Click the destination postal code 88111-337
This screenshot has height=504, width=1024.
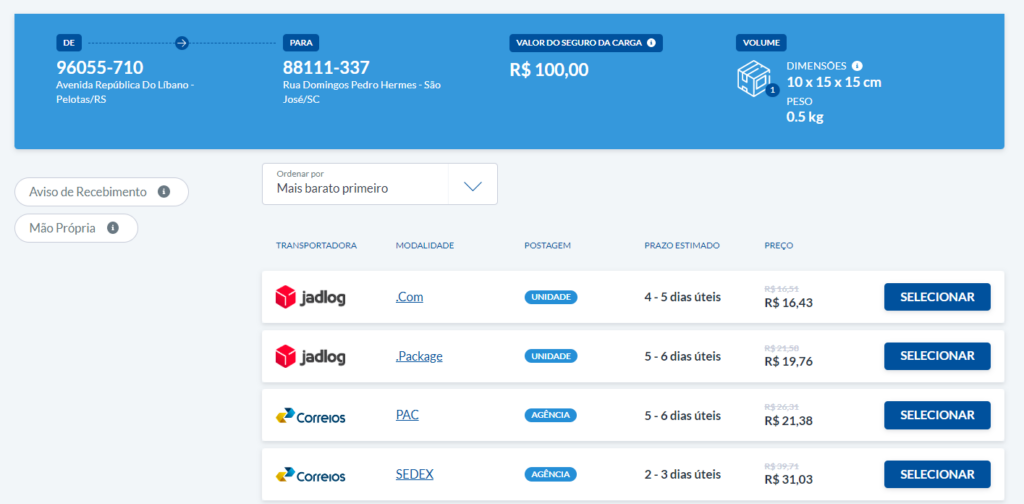(327, 68)
